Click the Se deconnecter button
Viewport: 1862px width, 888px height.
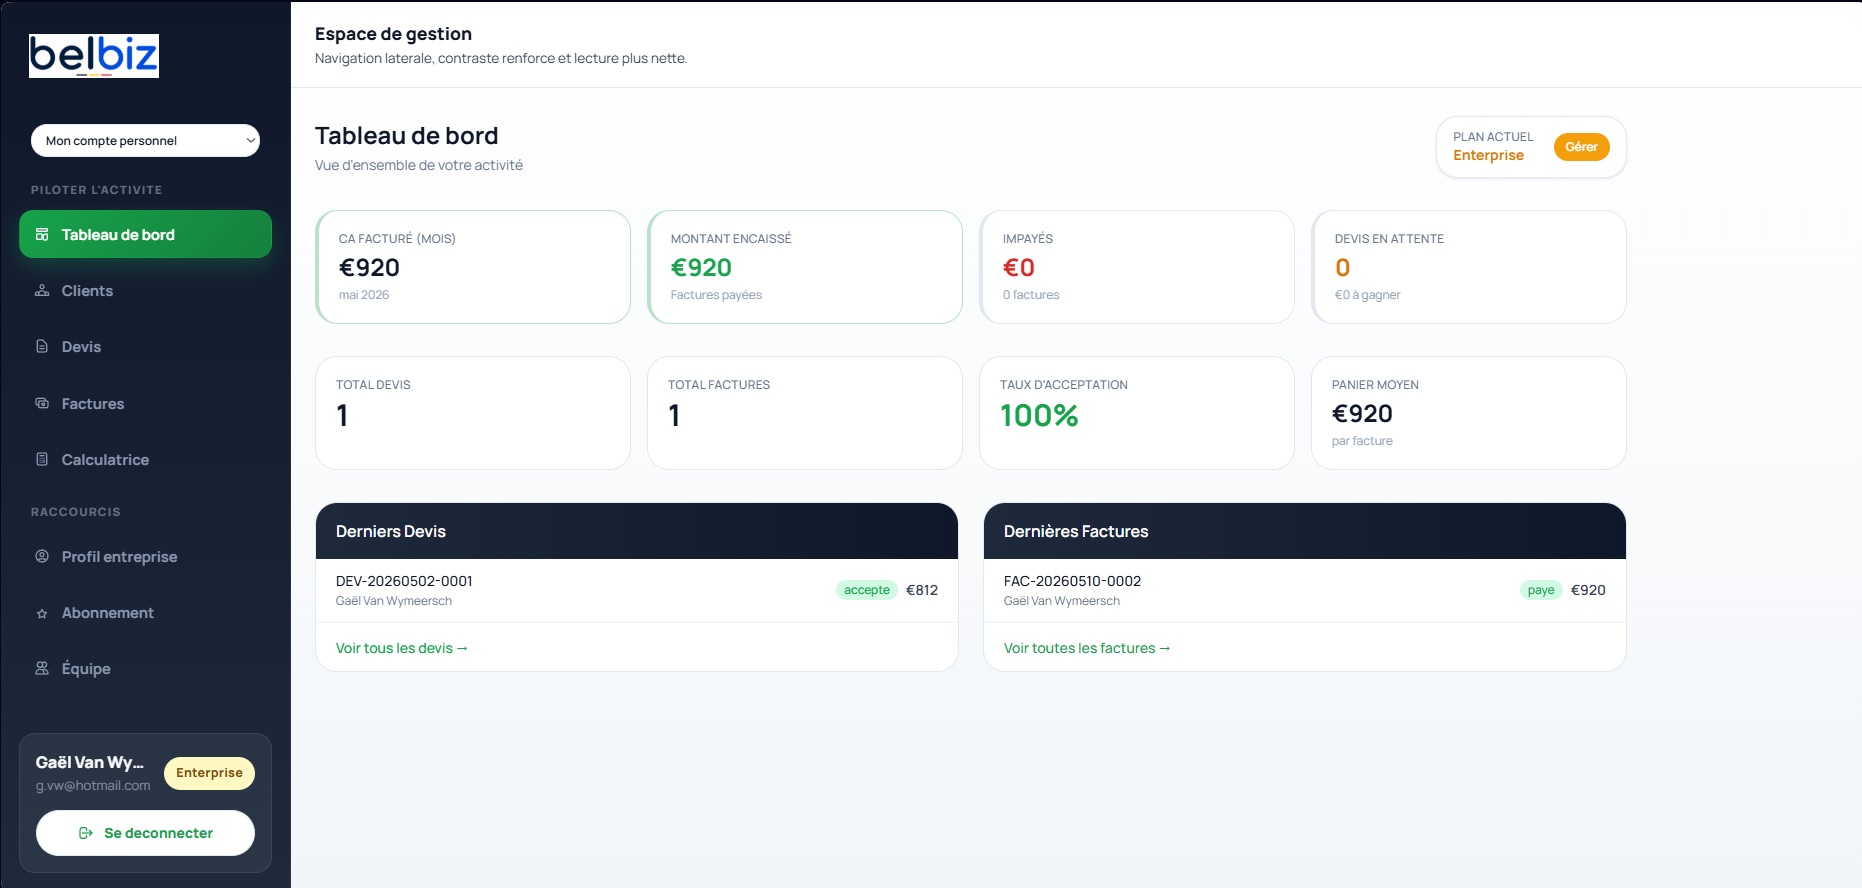[145, 833]
